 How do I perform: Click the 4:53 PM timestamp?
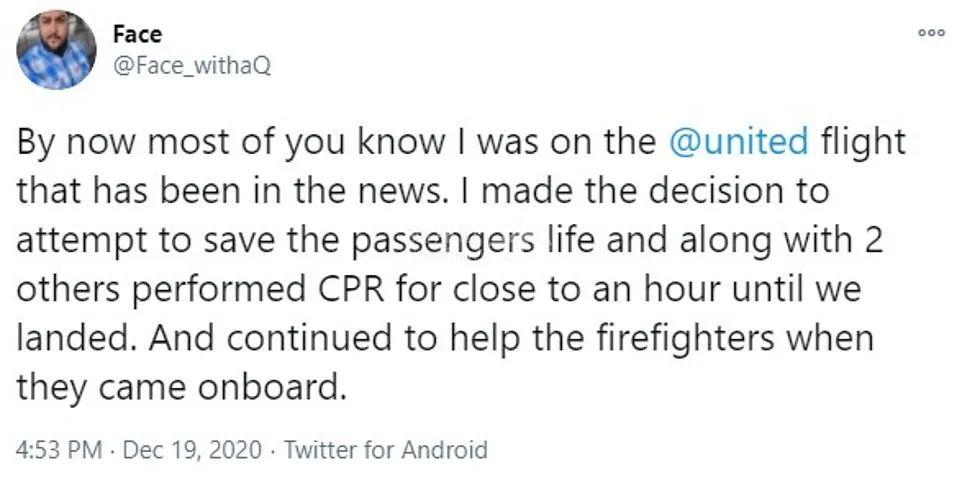61,449
